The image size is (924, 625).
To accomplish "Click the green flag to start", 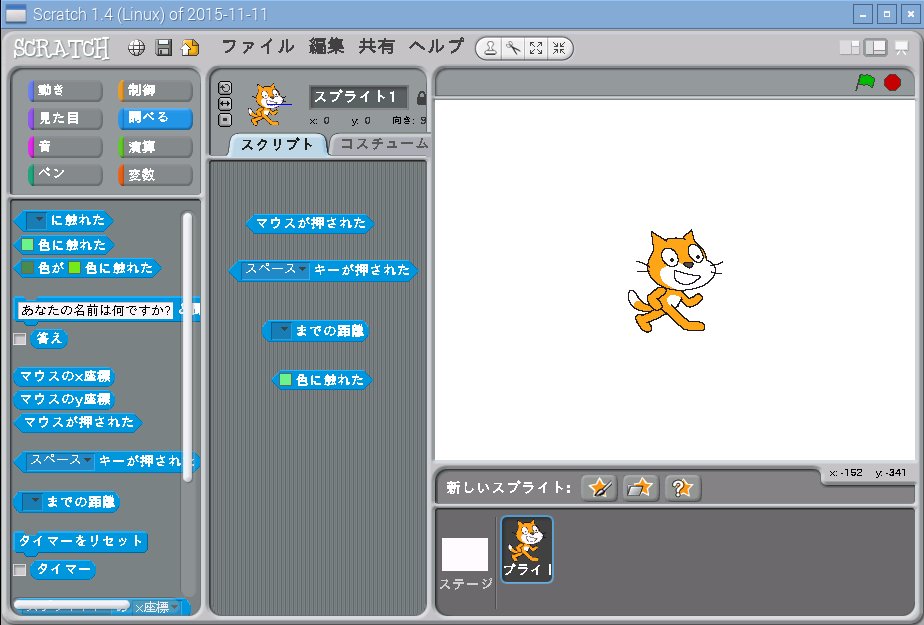I will [865, 82].
